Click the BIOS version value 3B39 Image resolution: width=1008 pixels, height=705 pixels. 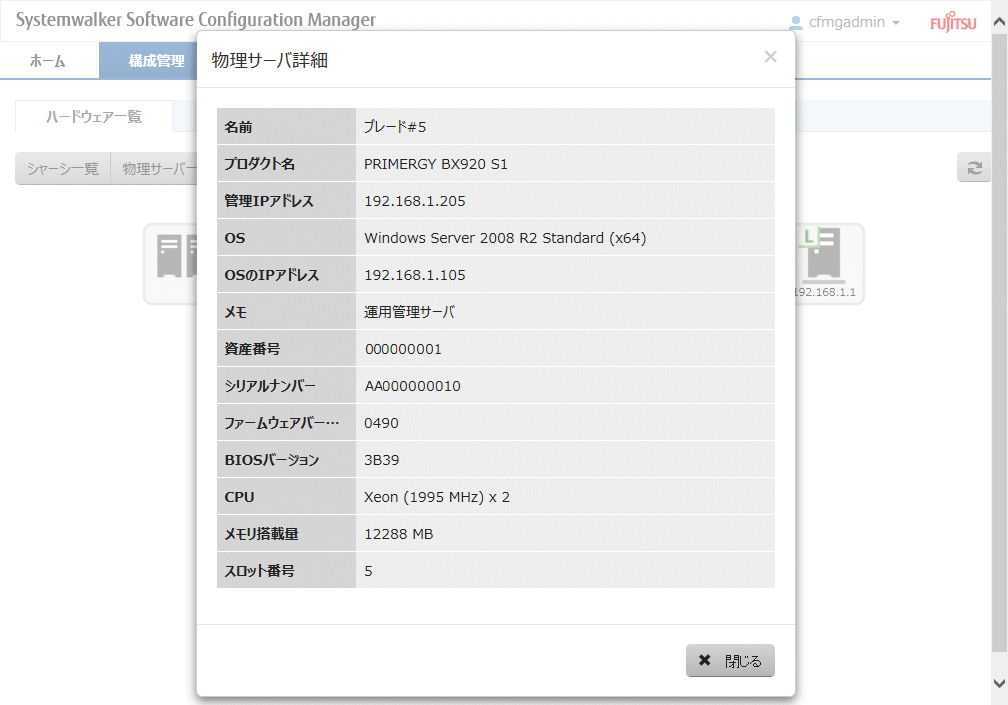tap(381, 460)
